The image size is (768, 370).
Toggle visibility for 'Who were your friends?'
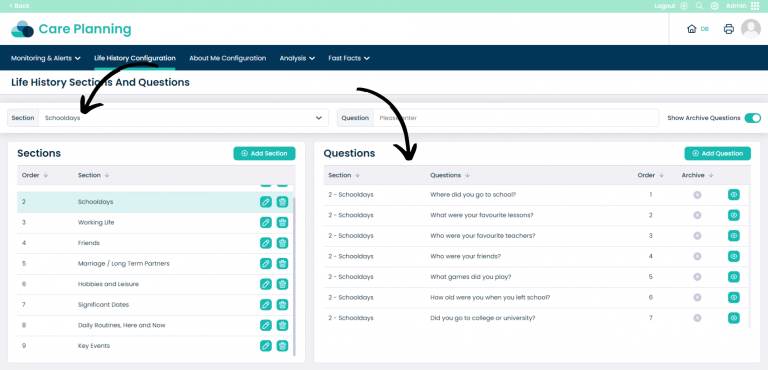coord(734,257)
